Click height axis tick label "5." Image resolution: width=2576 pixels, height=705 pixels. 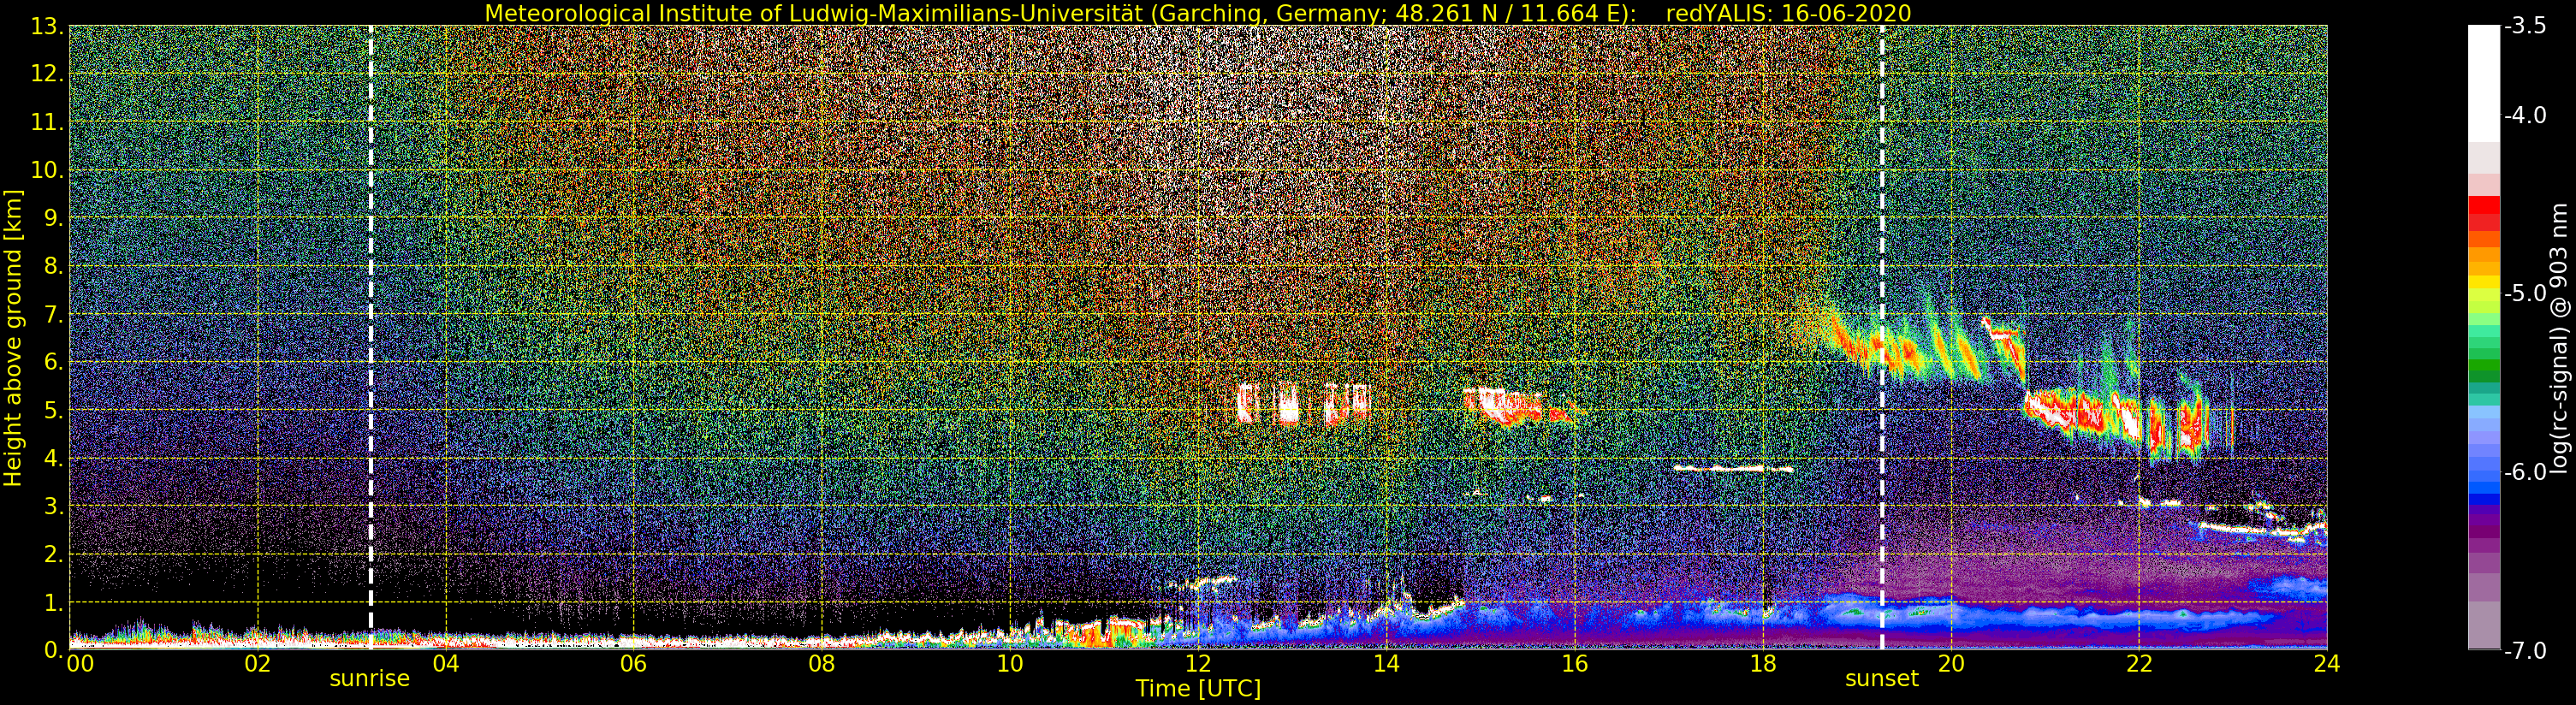53,411
